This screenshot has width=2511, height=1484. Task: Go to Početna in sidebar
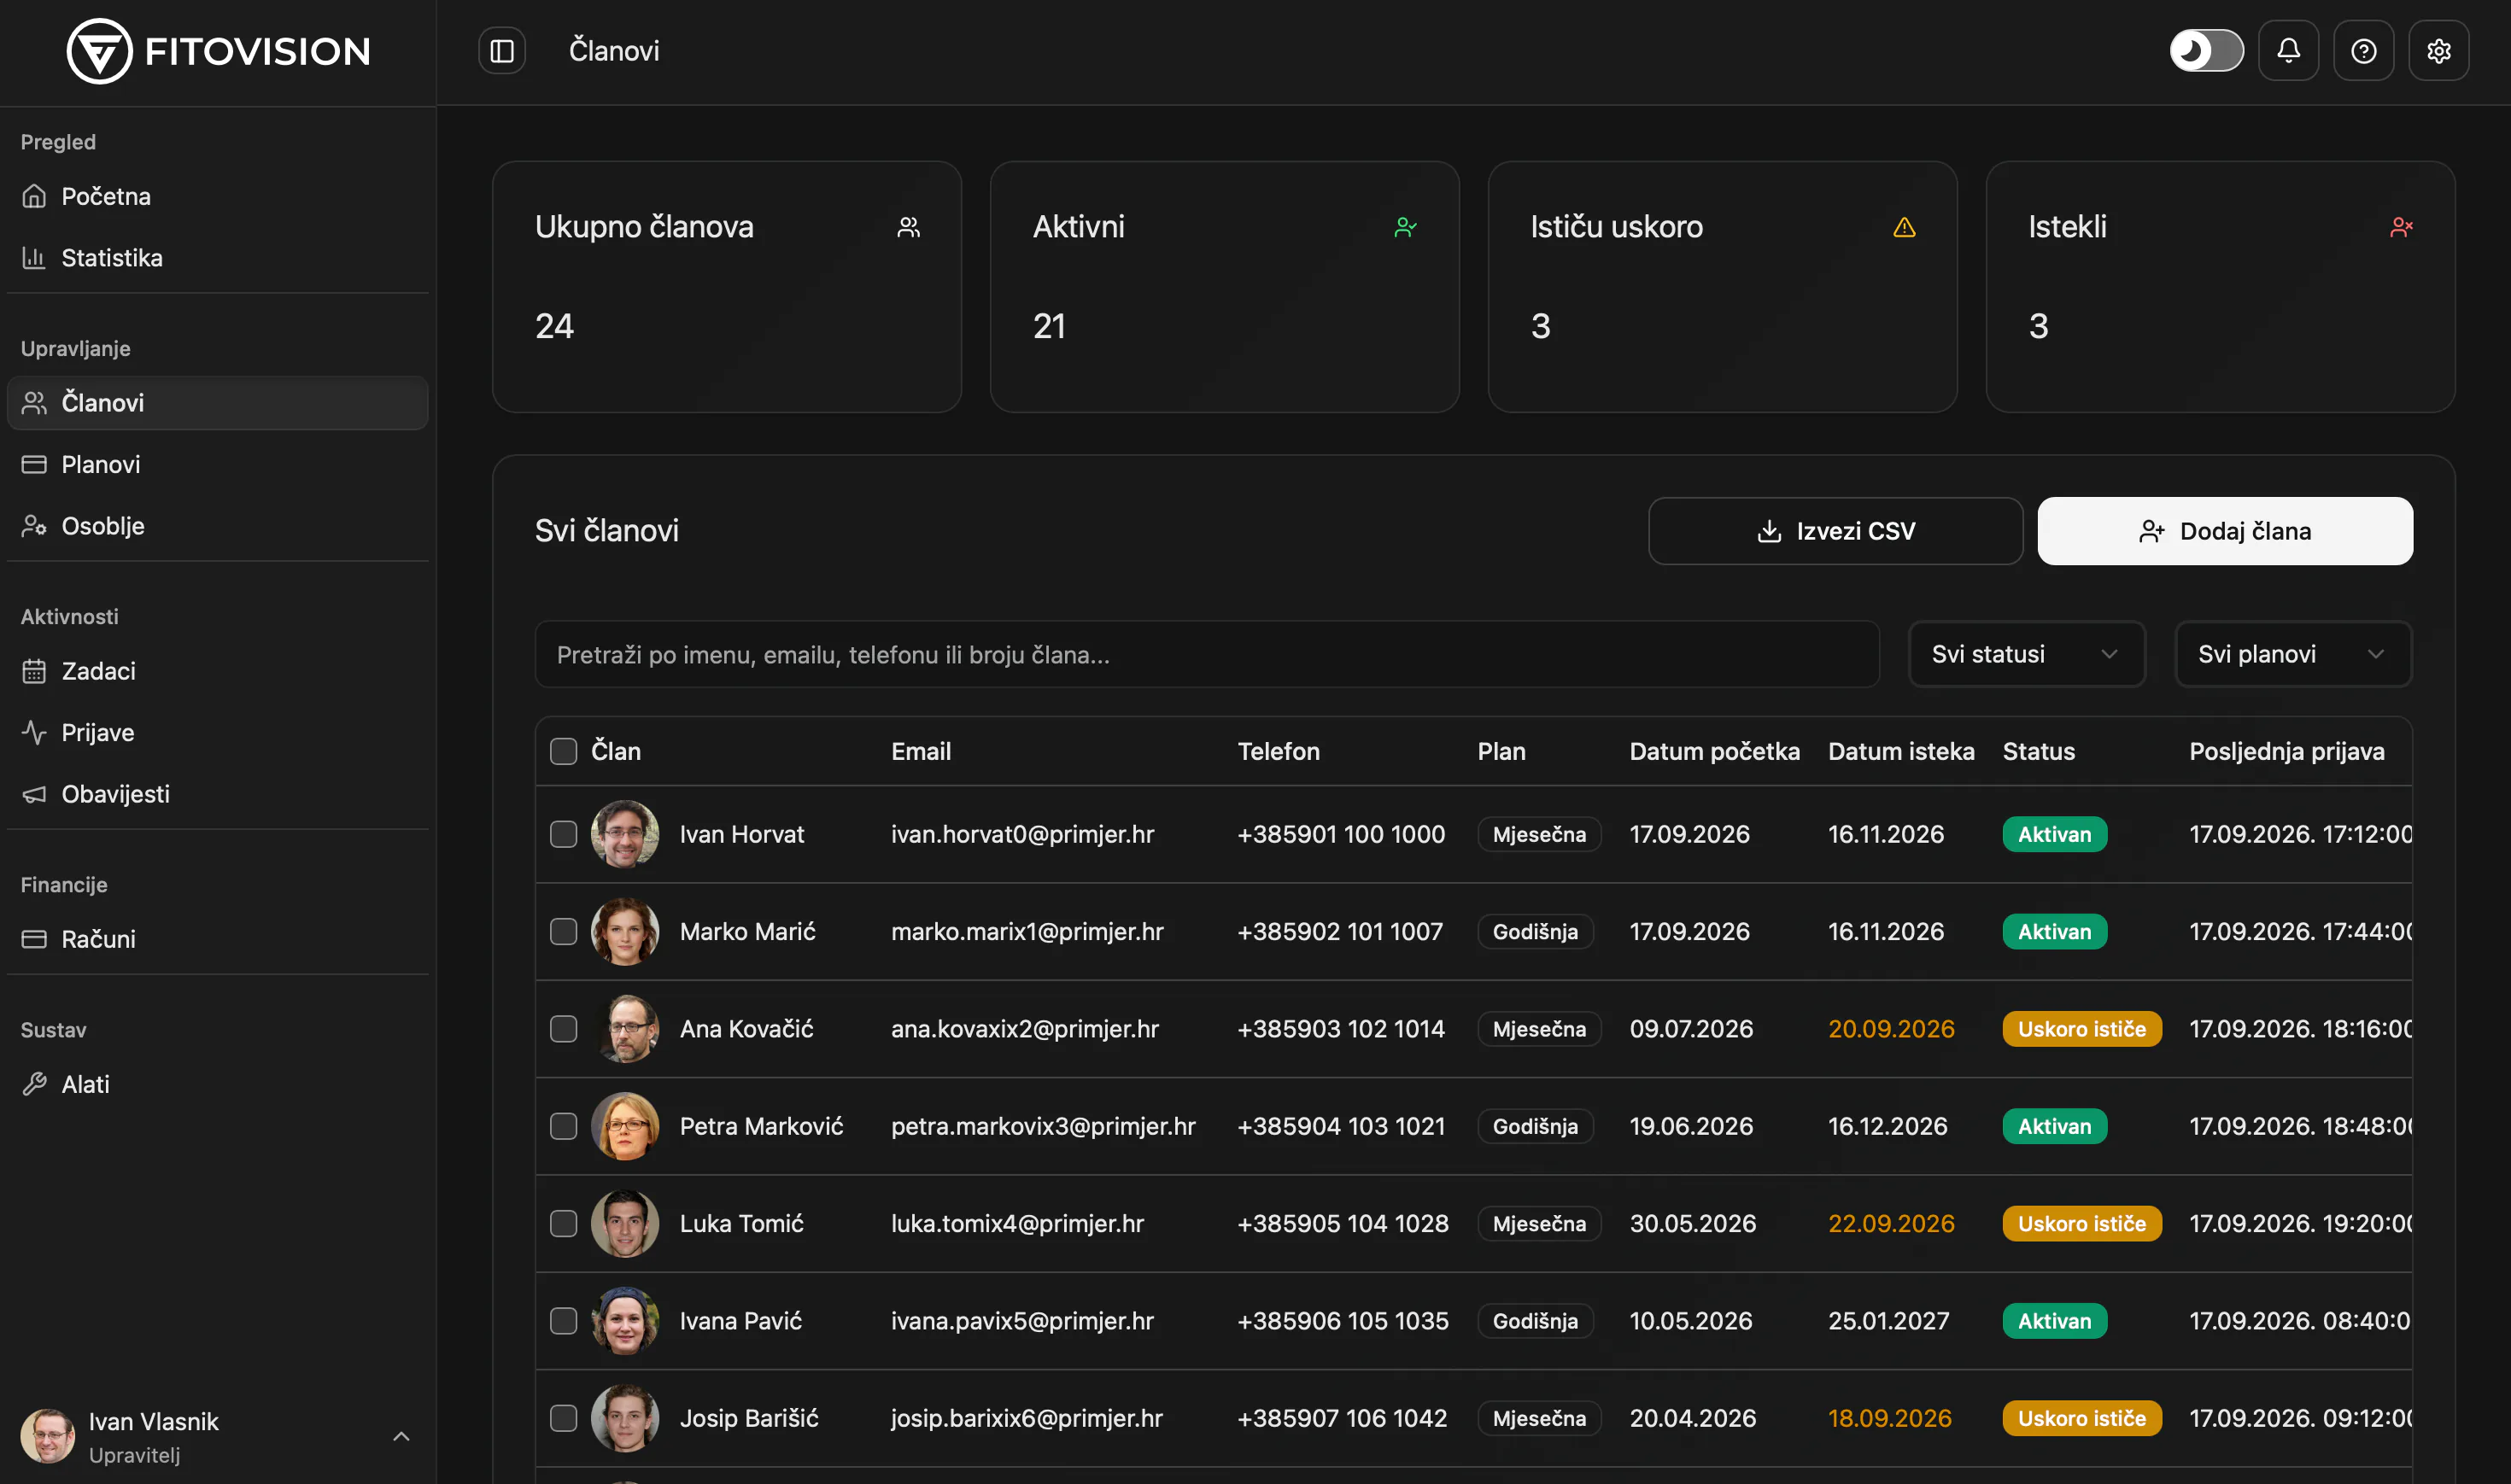coord(218,196)
